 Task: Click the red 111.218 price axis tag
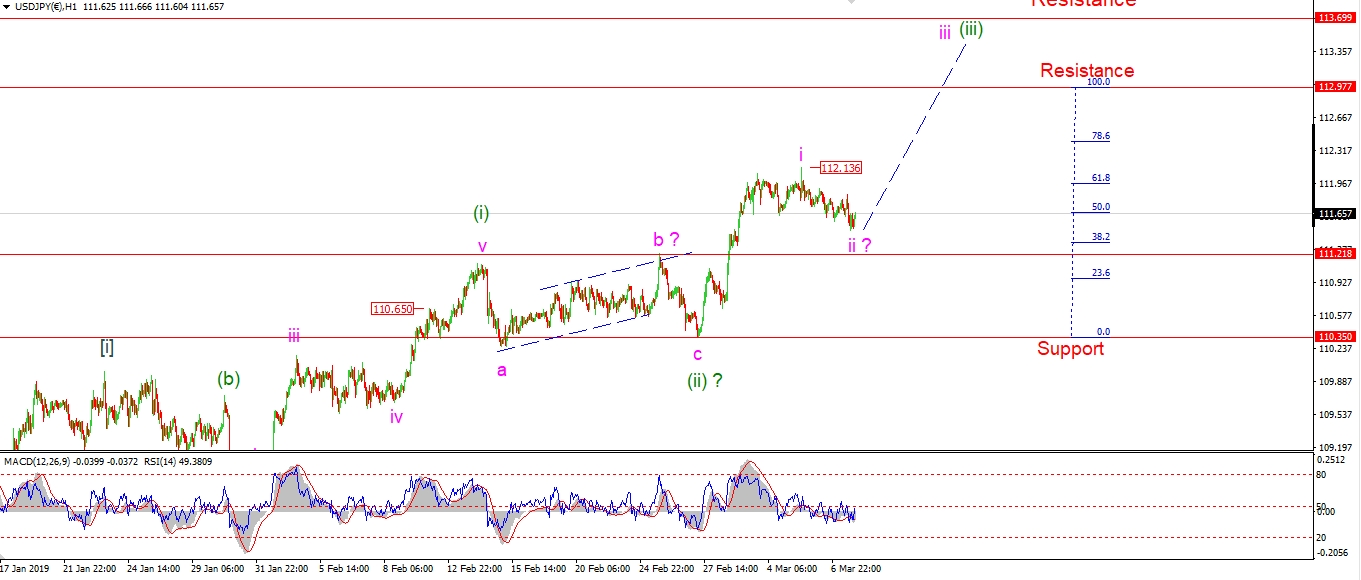[1336, 255]
